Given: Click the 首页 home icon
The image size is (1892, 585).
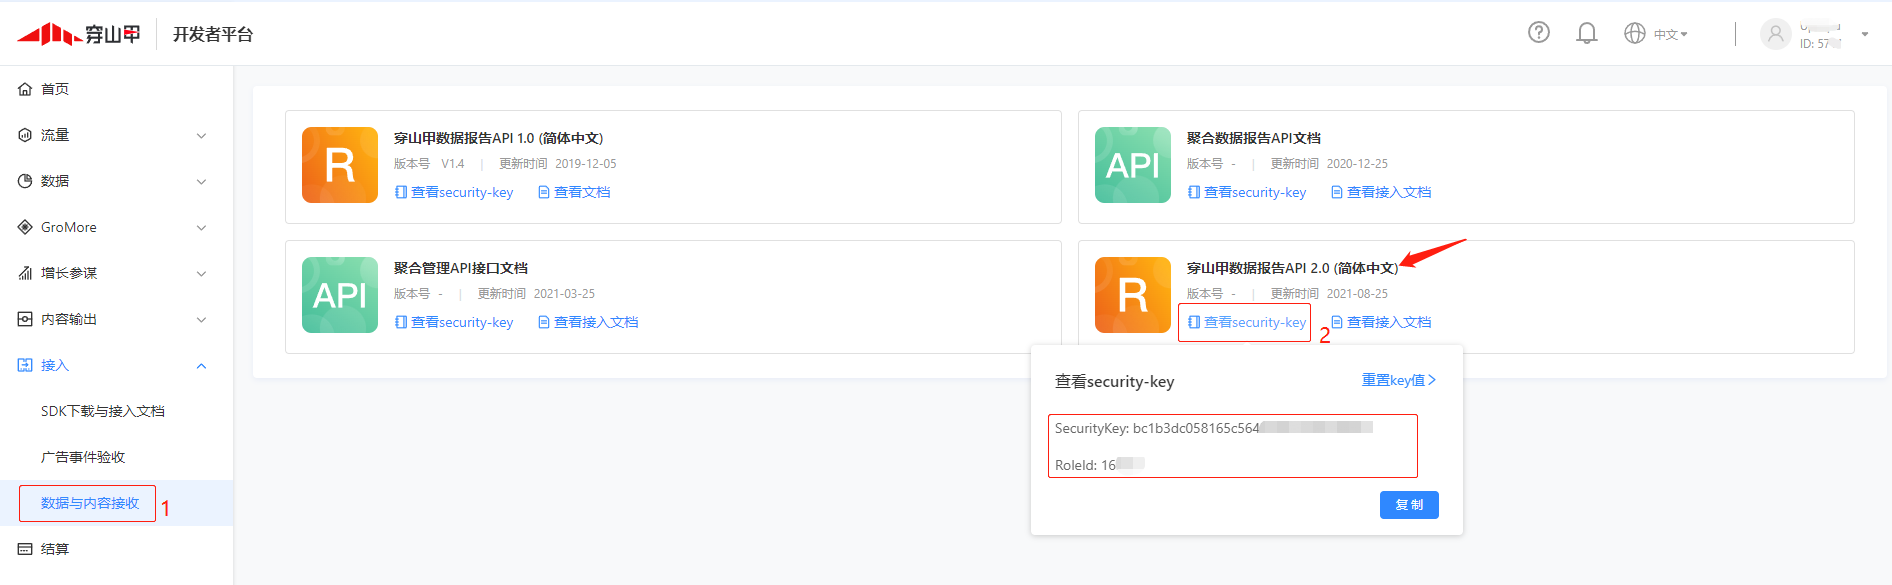Looking at the screenshot, I should coord(25,89).
